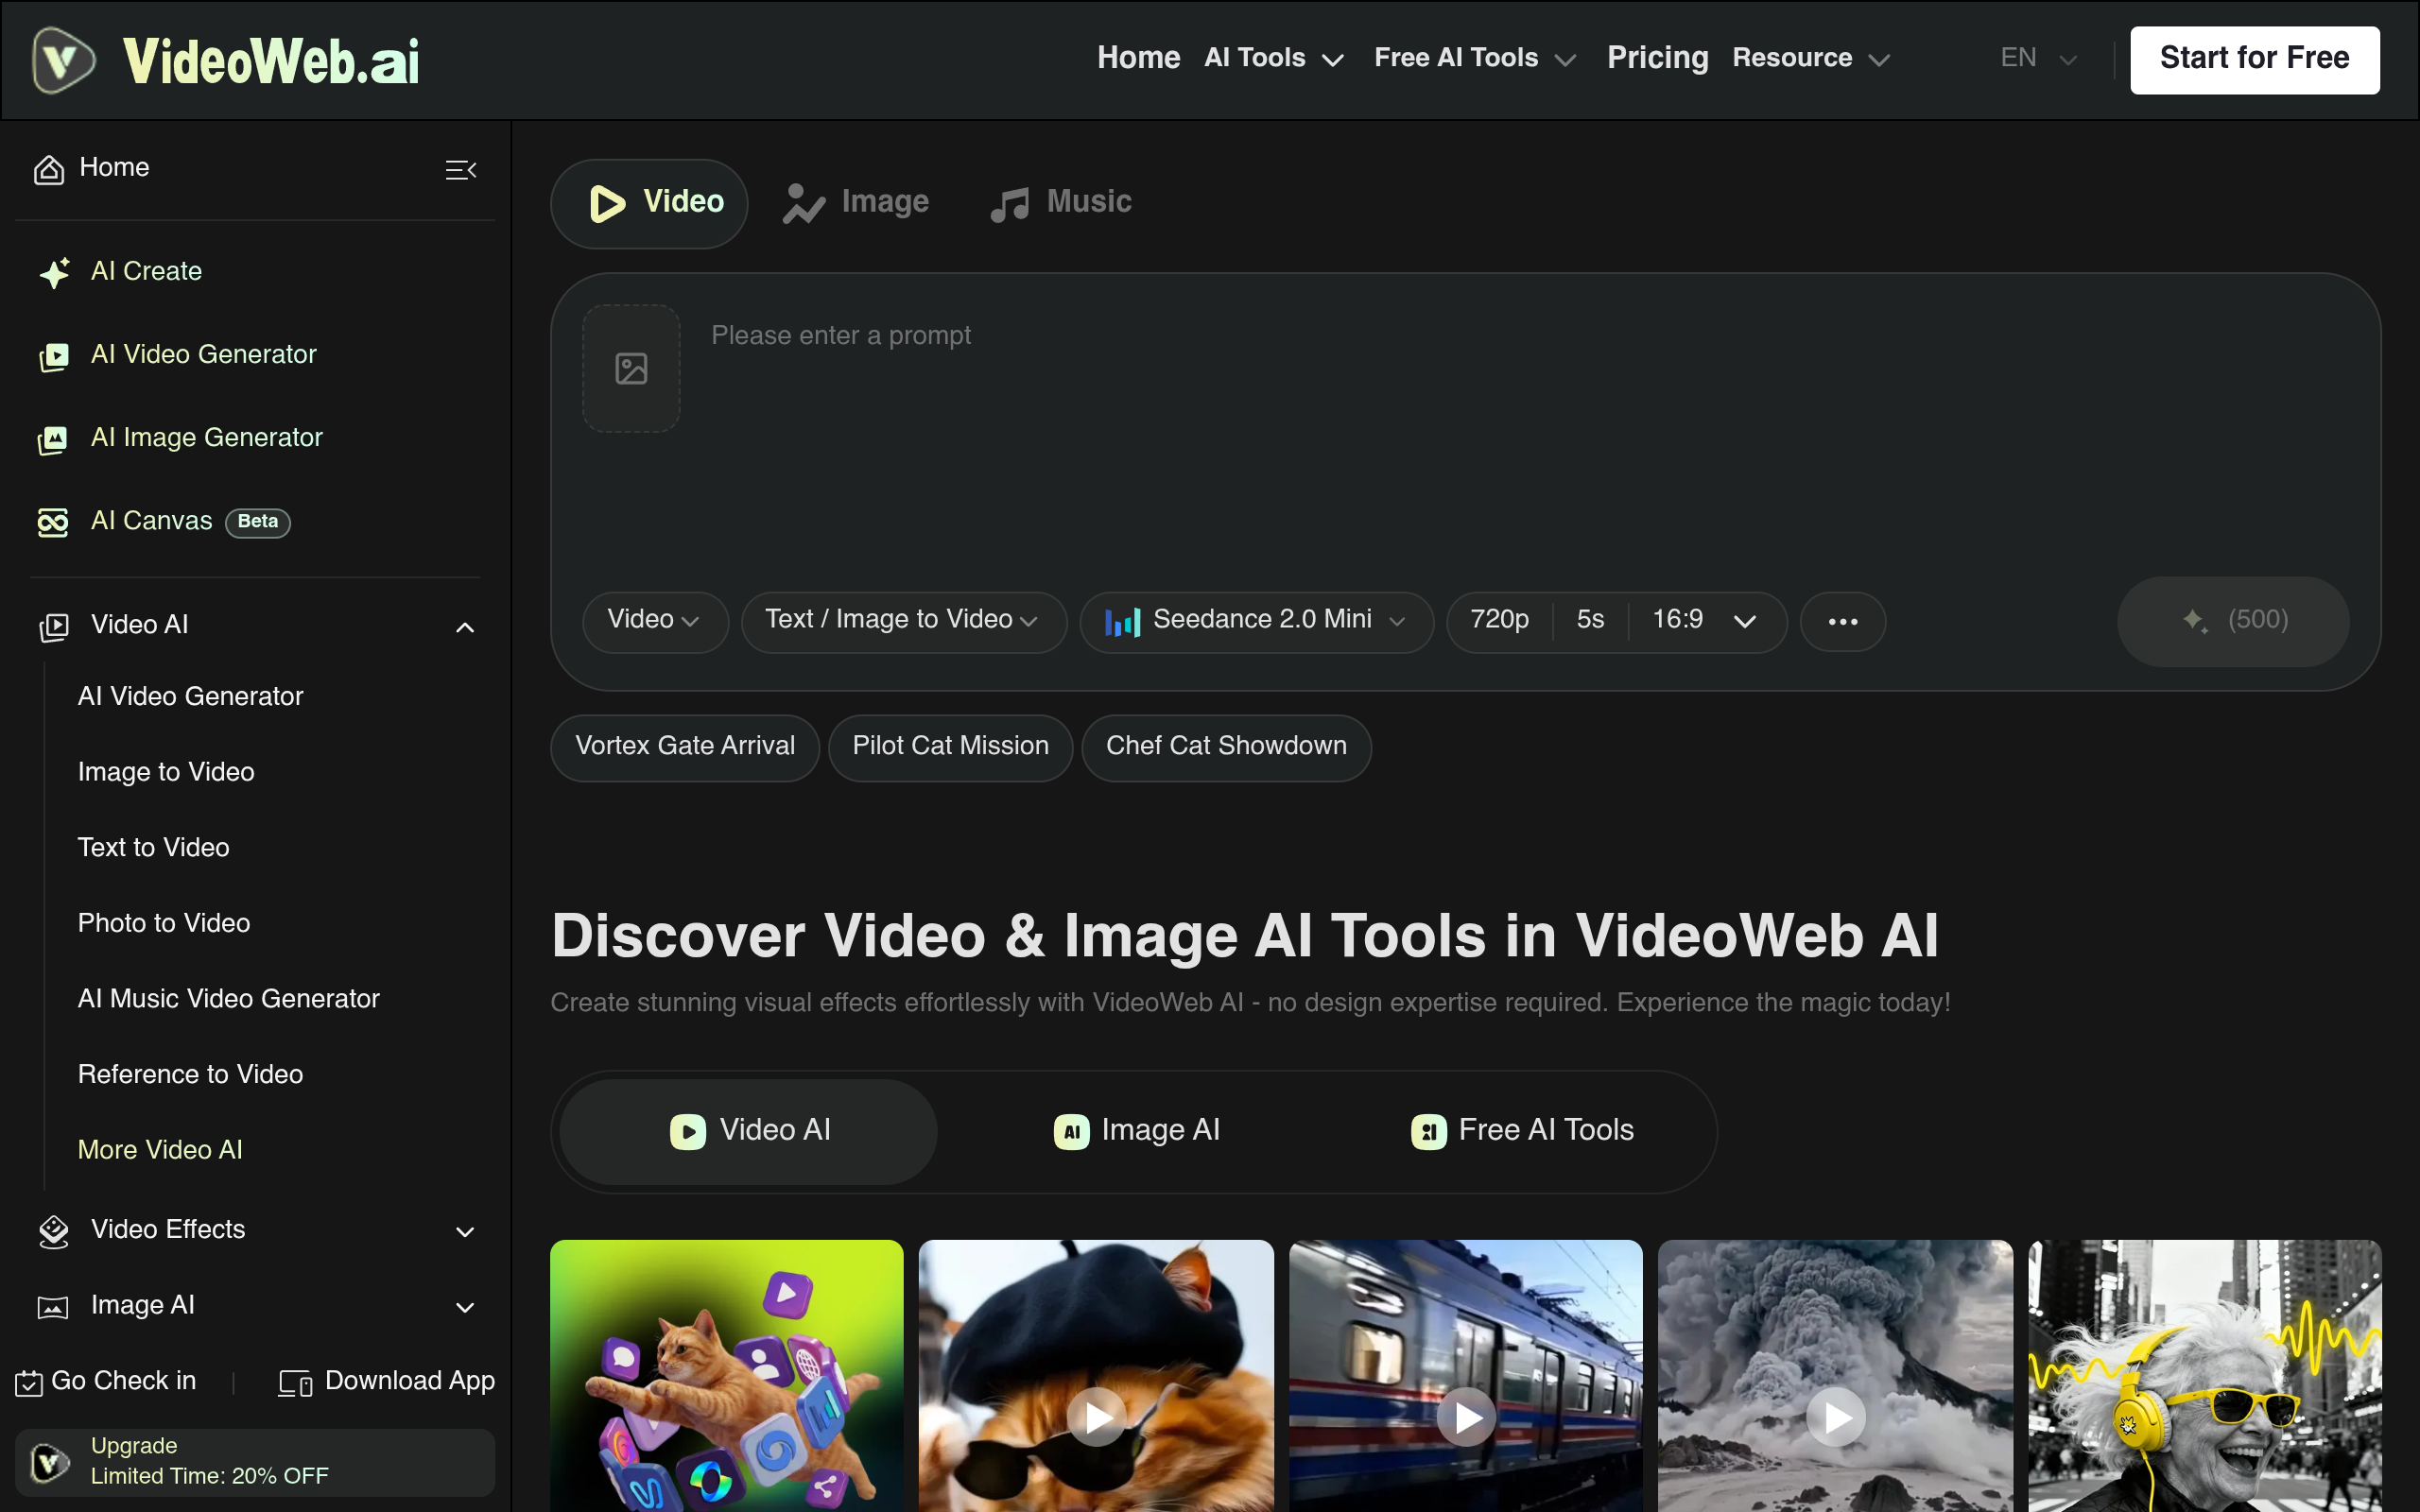Open Text to Video in sidebar

(154, 848)
